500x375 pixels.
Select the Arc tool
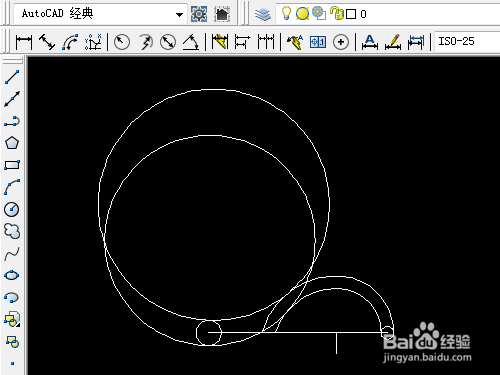coord(12,187)
